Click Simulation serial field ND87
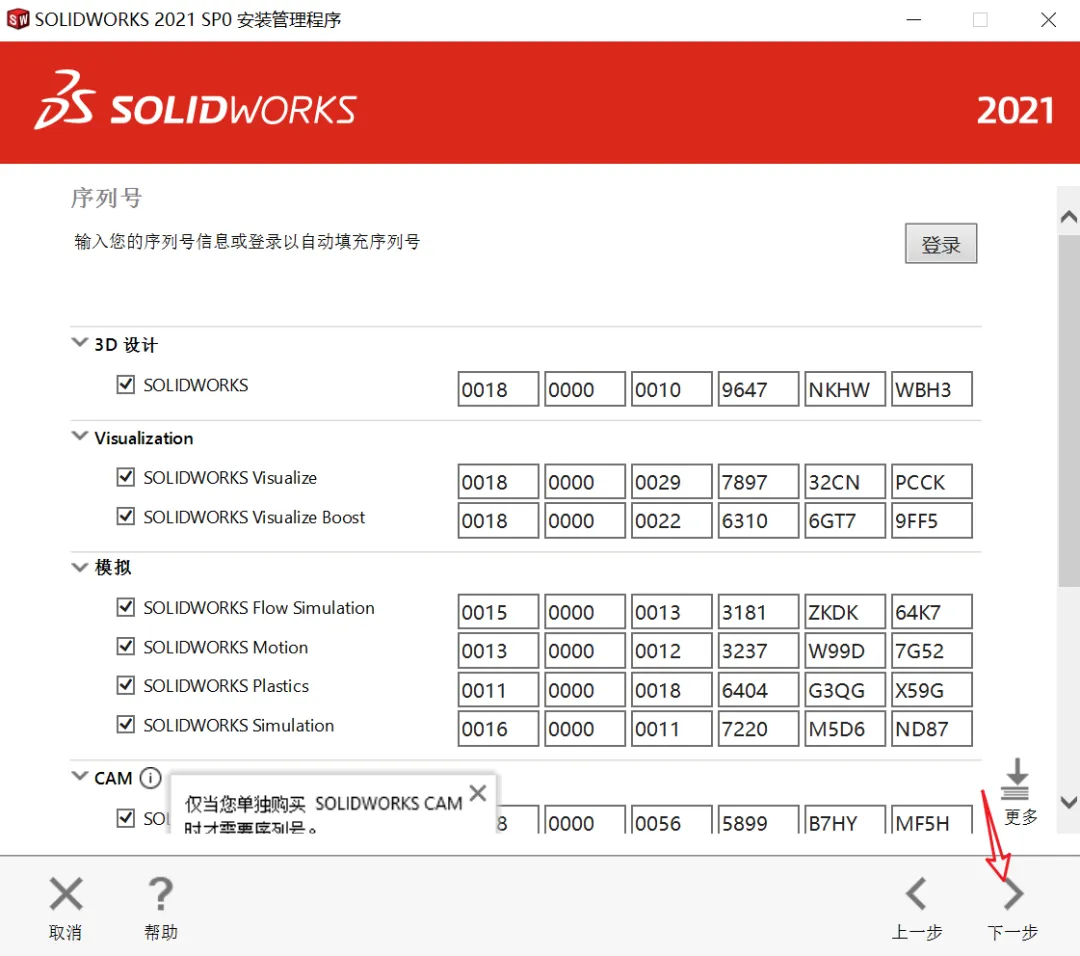Viewport: 1080px width, 956px height. [x=932, y=729]
